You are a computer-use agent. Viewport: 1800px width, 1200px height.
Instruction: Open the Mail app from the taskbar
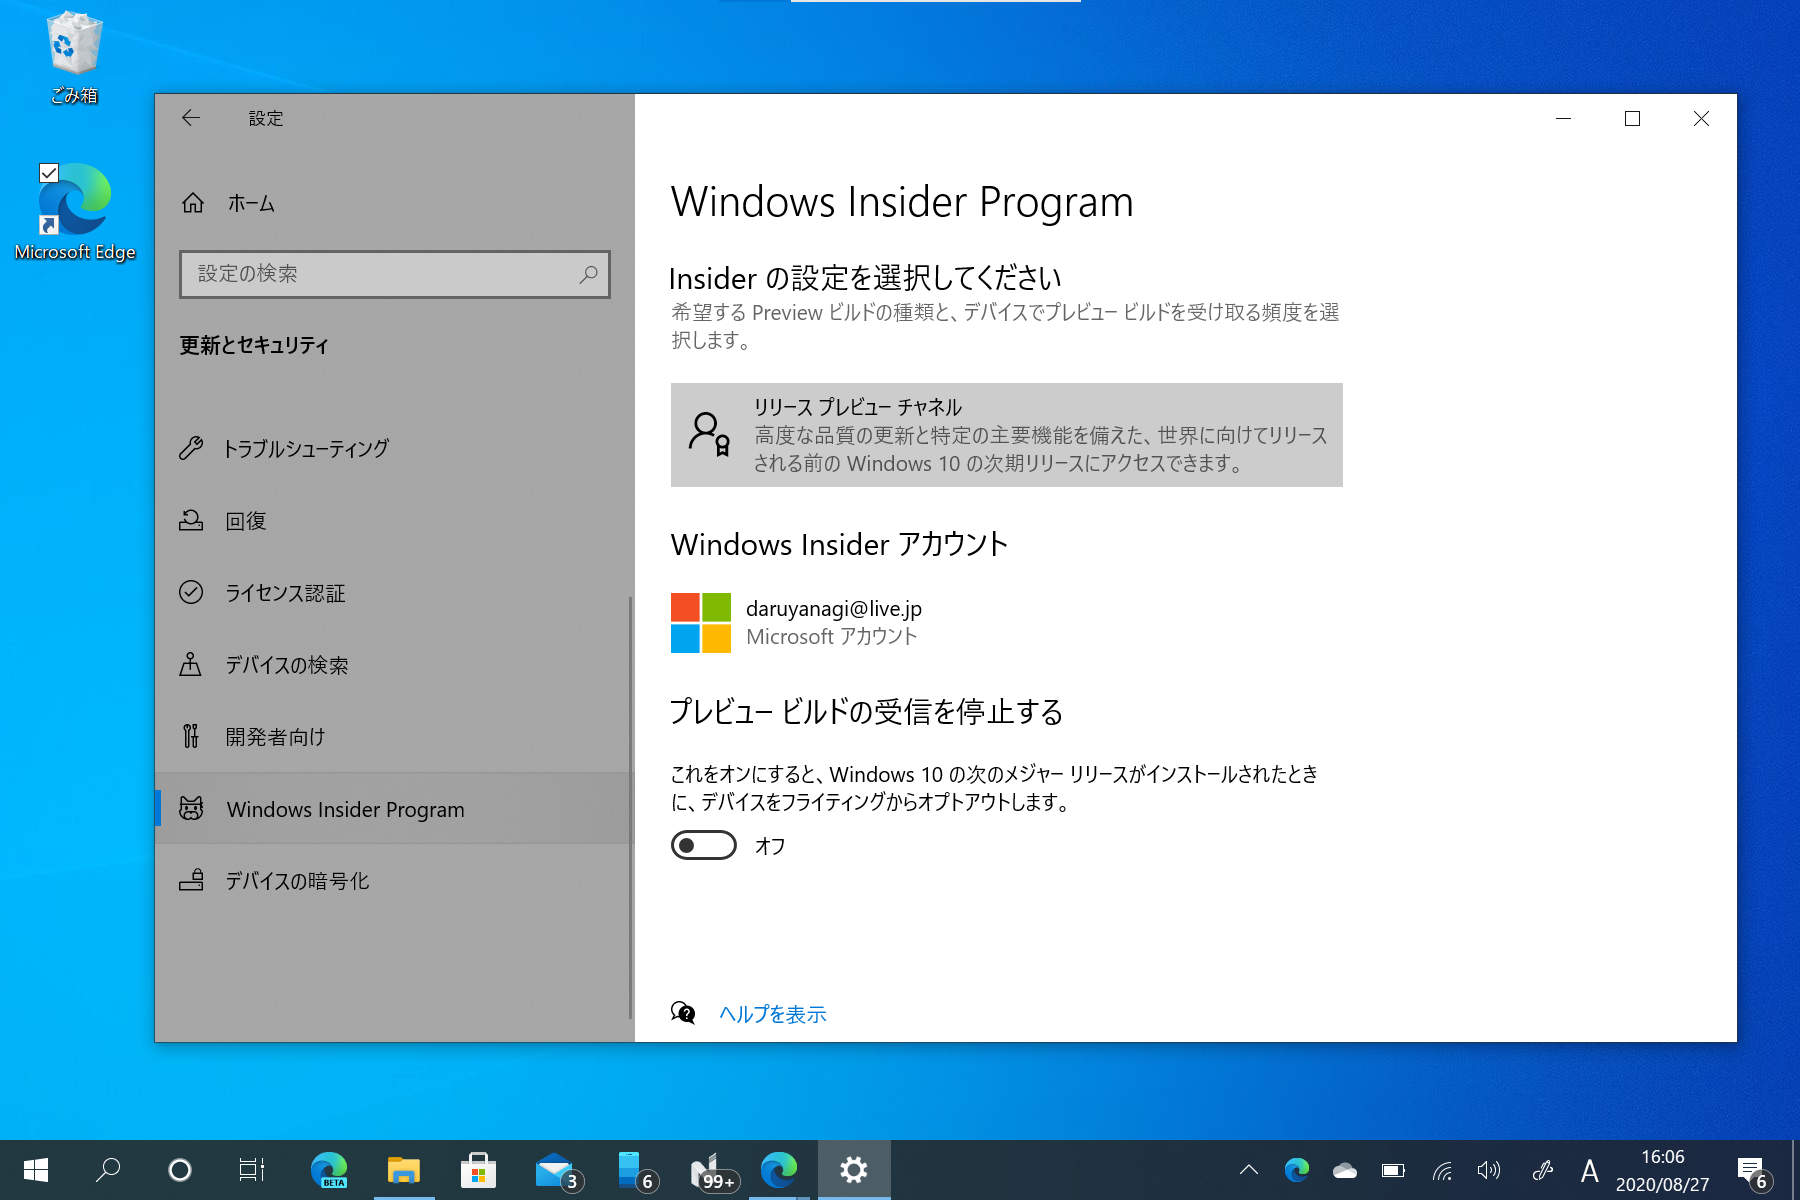point(556,1169)
